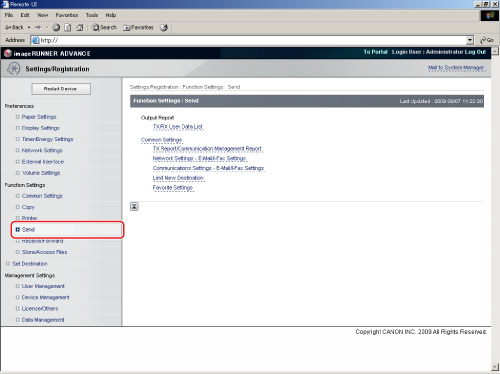Open Communications Settings - E-Mail/I-Fax Settings link
The height and width of the screenshot is (374, 500).
[208, 168]
